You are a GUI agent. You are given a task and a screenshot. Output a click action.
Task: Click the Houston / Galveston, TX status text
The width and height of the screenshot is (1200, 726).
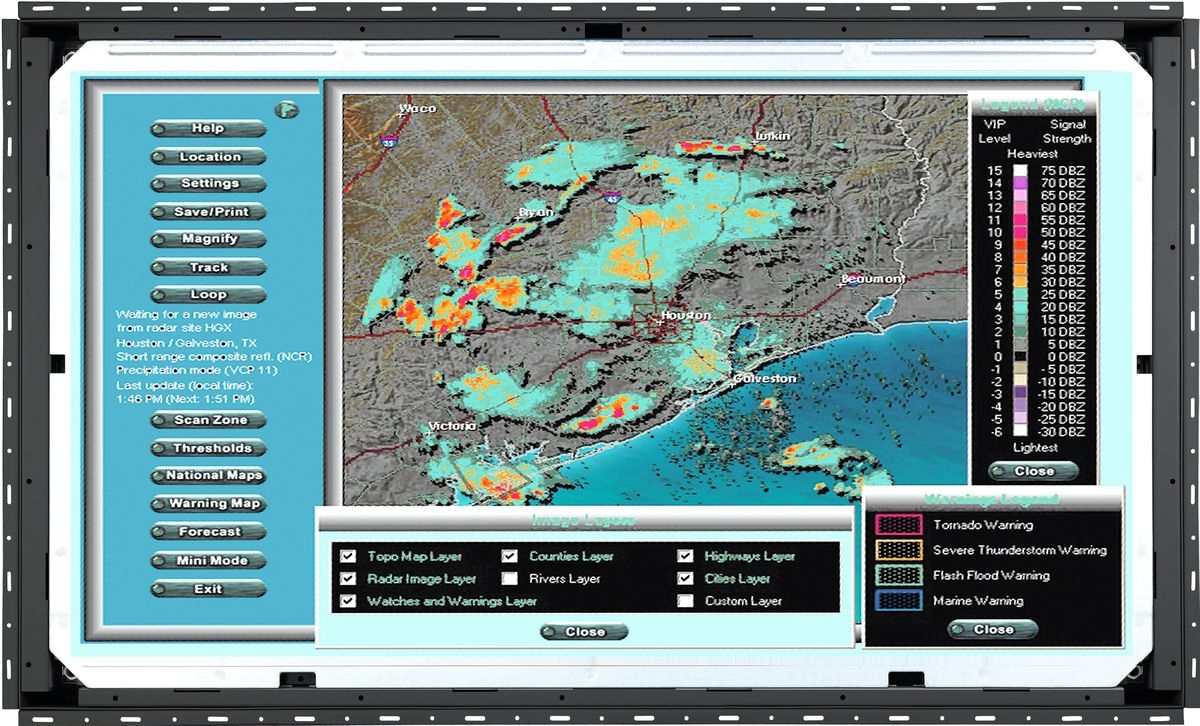tap(186, 342)
